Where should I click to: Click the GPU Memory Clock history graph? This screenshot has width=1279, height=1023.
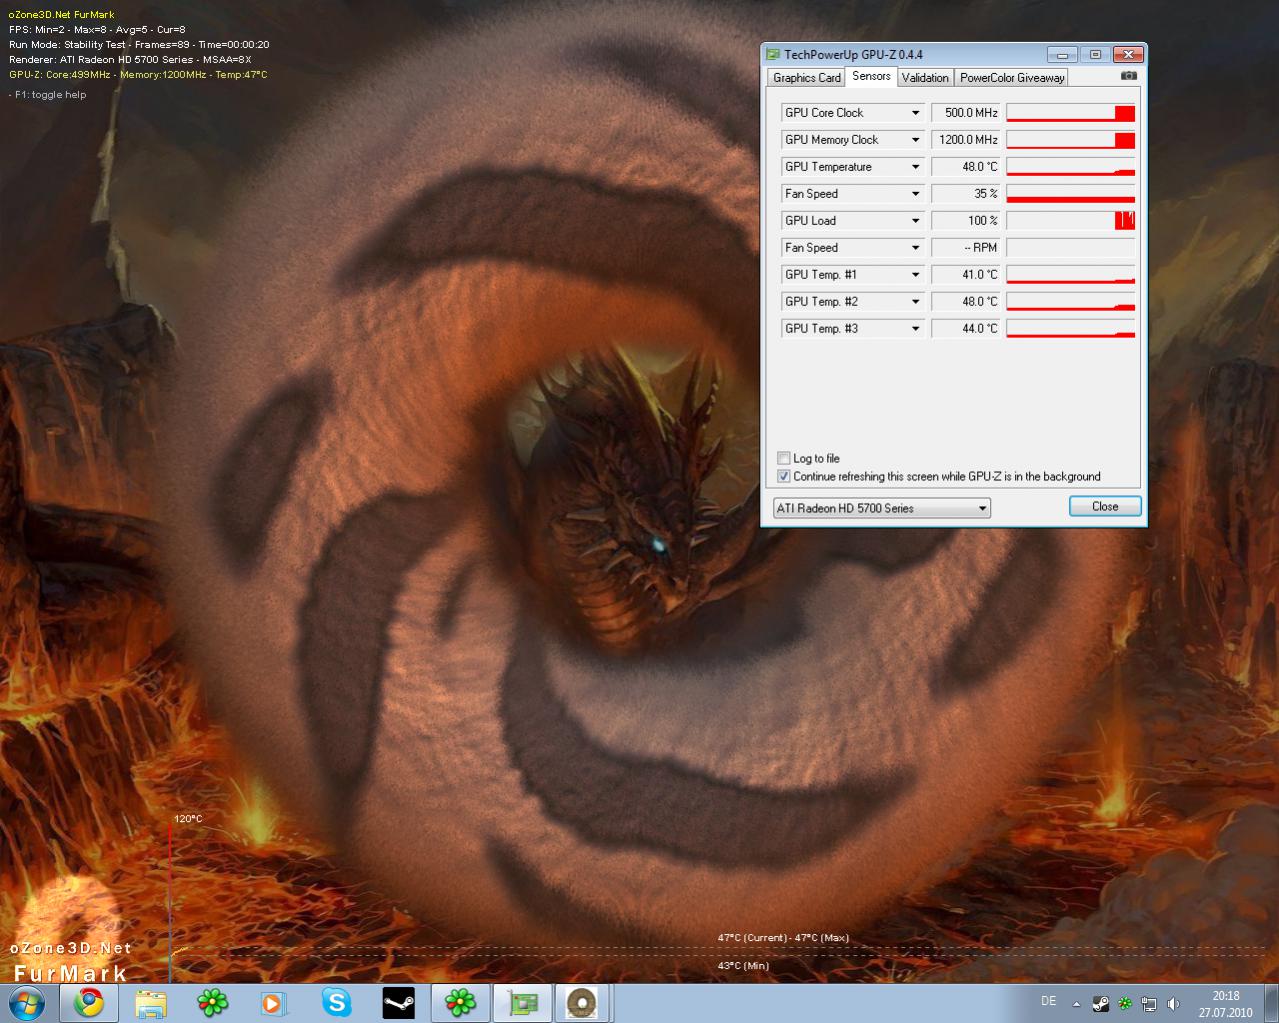(x=1071, y=140)
